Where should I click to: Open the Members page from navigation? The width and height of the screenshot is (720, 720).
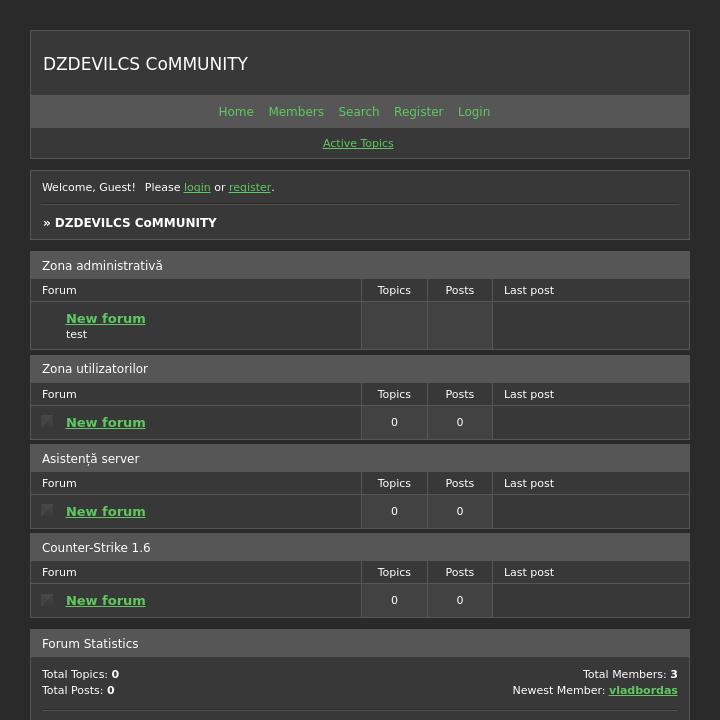pyautogui.click(x=296, y=112)
